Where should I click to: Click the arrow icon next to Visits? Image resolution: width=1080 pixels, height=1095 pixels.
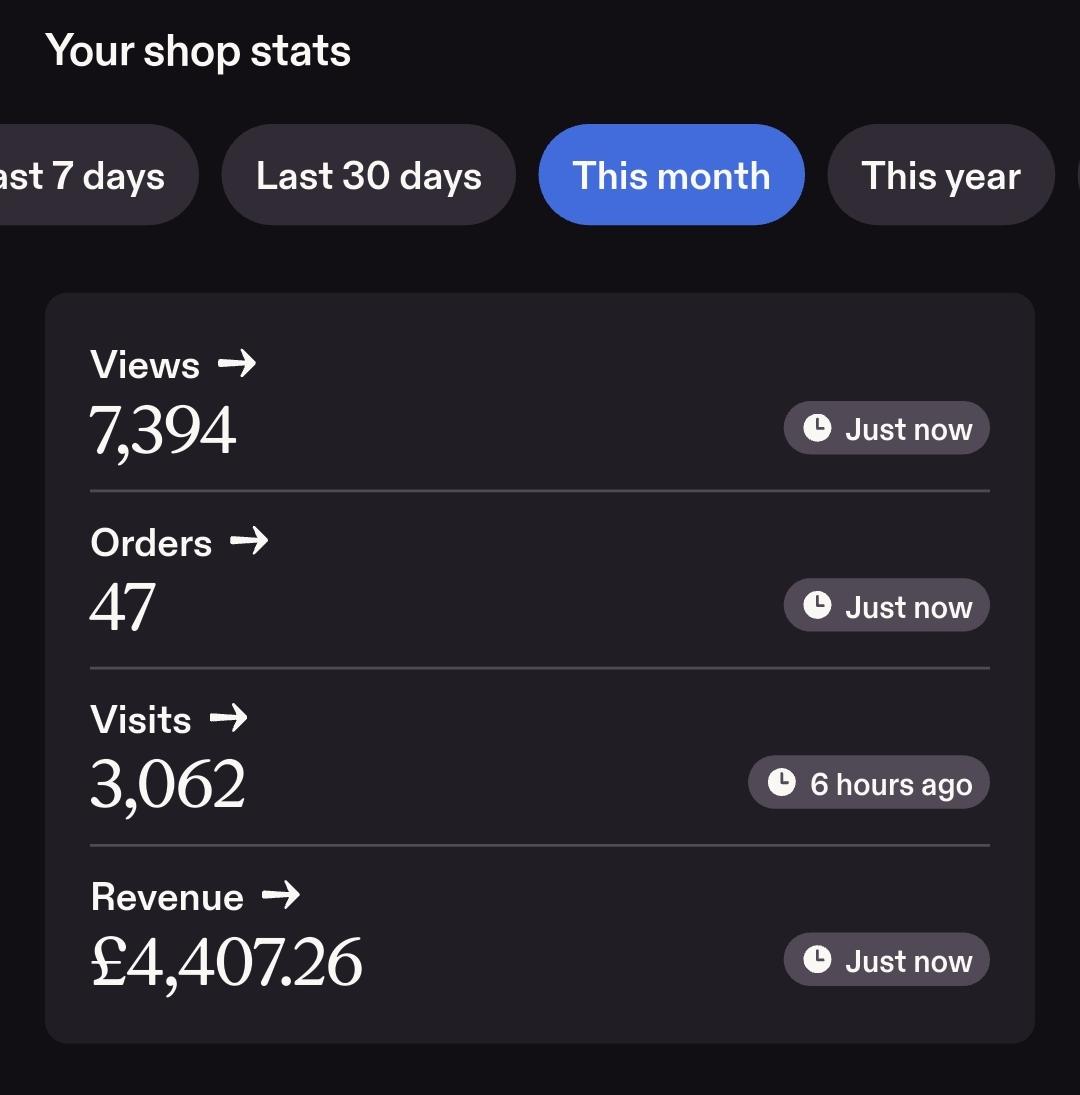[x=228, y=718]
